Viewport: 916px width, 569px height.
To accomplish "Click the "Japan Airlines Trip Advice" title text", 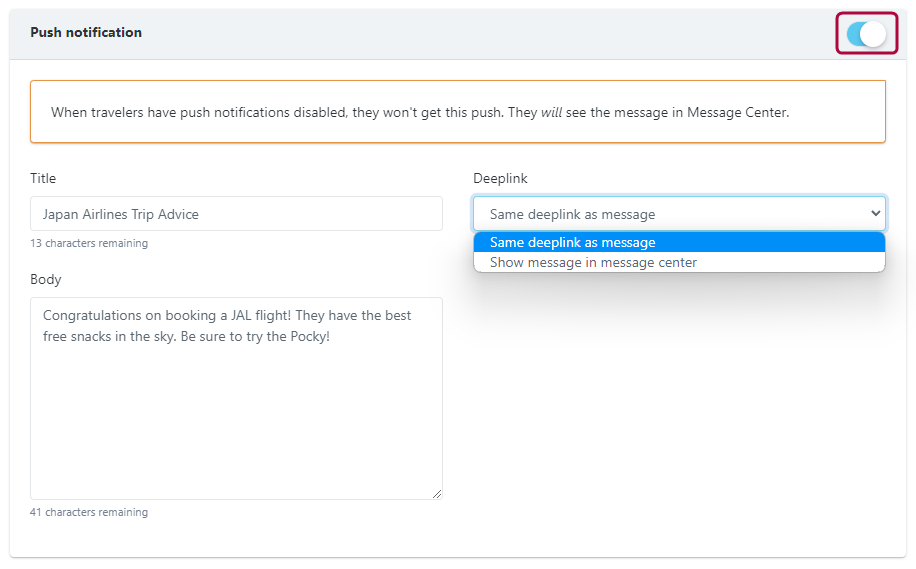I will (x=120, y=214).
